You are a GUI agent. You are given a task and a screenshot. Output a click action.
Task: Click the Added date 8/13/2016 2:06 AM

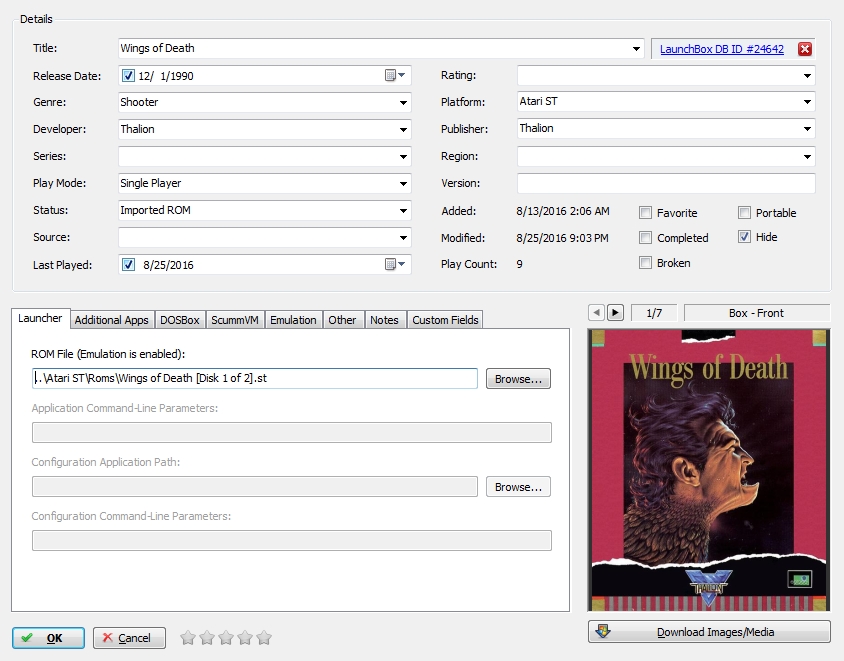563,211
